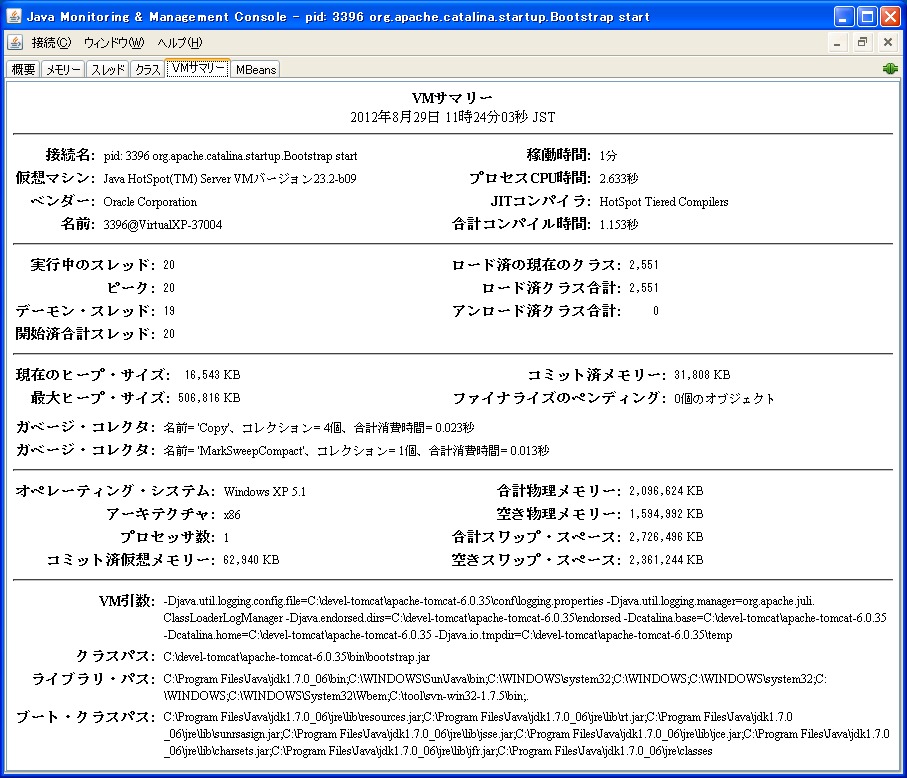Click the operating system value Windows XP 5.1
Viewport: 907px width, 778px height.
264,492
